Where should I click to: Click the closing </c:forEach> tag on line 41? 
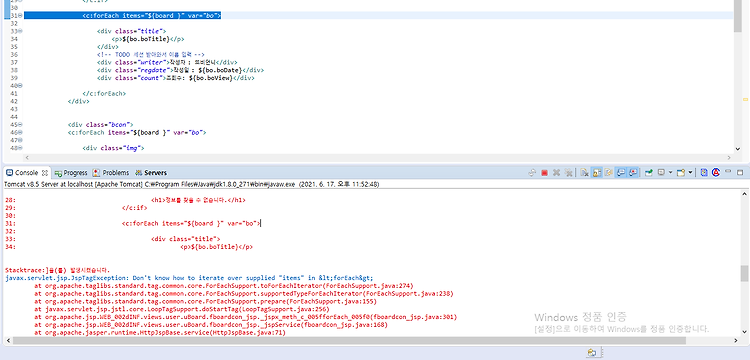(x=104, y=93)
